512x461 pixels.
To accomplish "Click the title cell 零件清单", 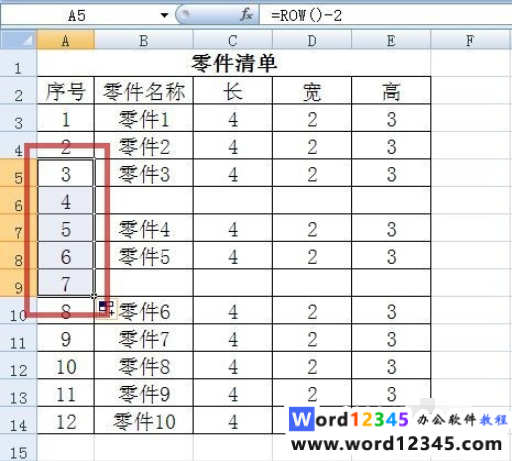I will [x=234, y=63].
